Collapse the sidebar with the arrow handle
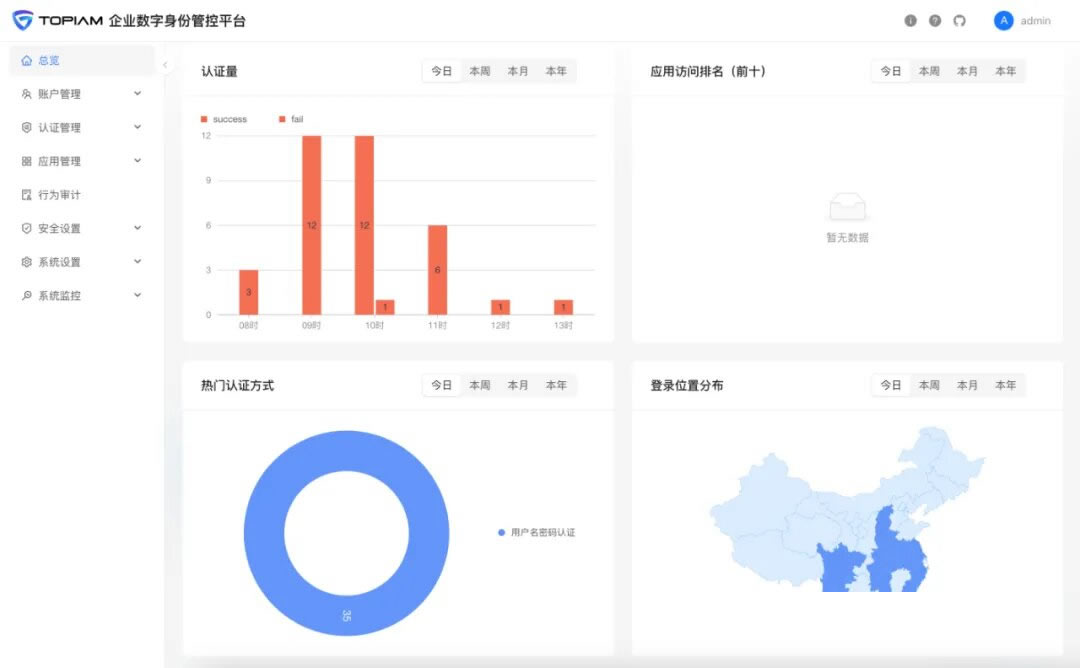This screenshot has width=1080, height=668. pyautogui.click(x=165, y=65)
